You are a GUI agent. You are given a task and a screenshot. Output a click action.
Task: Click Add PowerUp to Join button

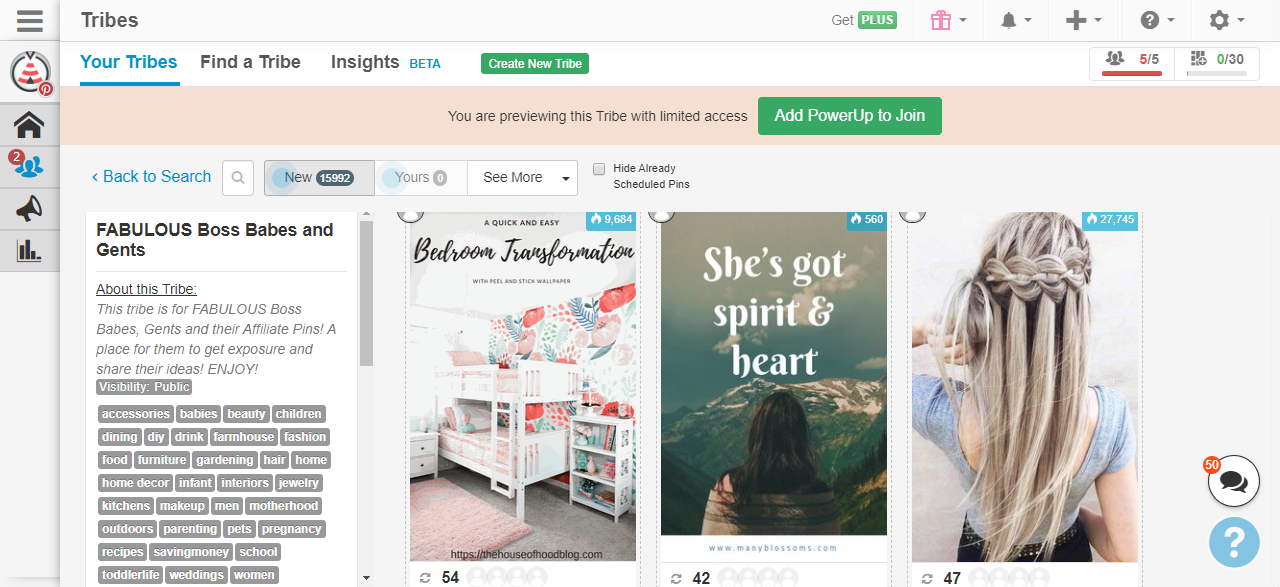[x=849, y=116]
